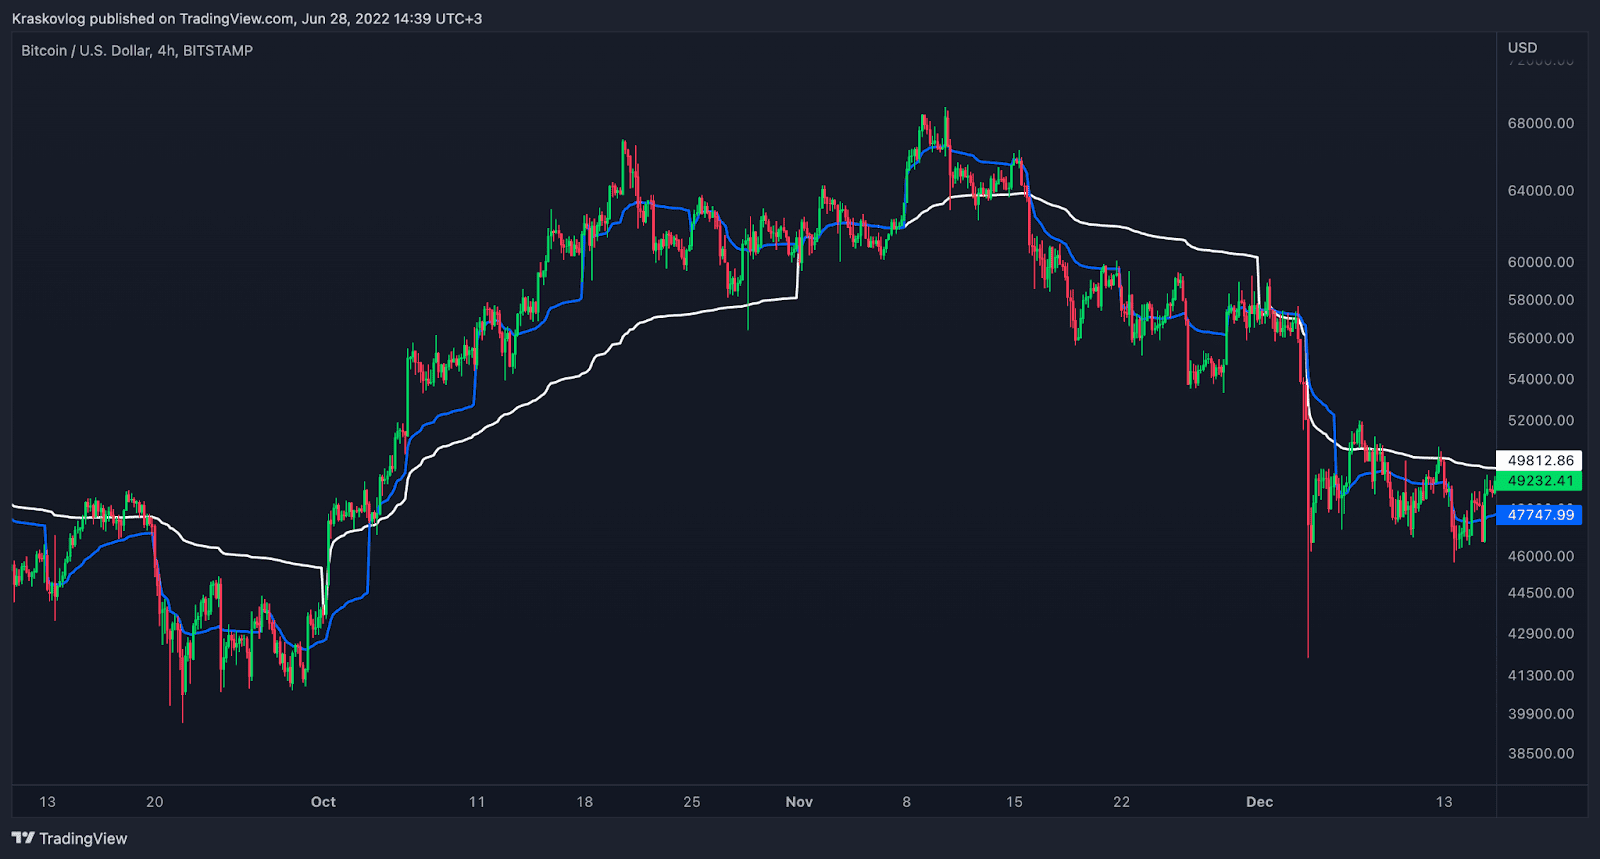This screenshot has height=859, width=1600.
Task: Click the date label 20 on the time axis
Action: click(154, 802)
